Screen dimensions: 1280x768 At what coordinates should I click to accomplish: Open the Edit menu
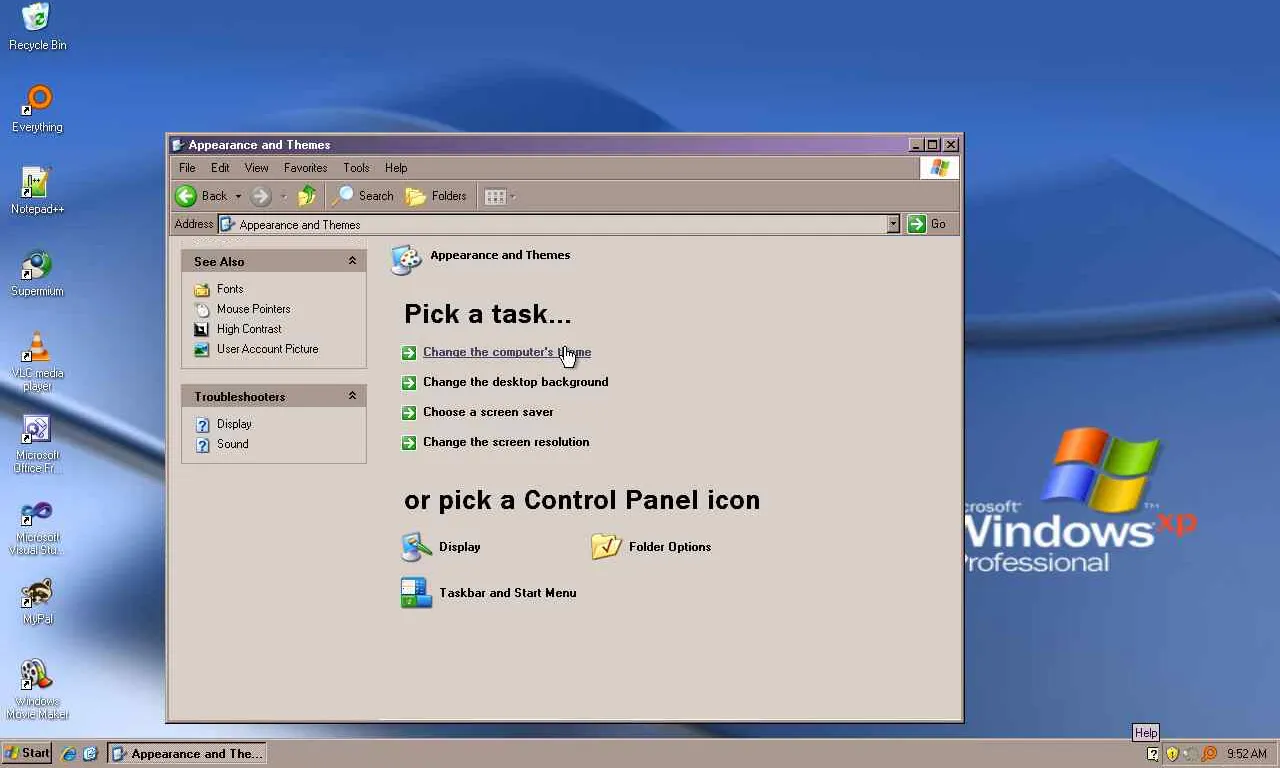tap(220, 168)
